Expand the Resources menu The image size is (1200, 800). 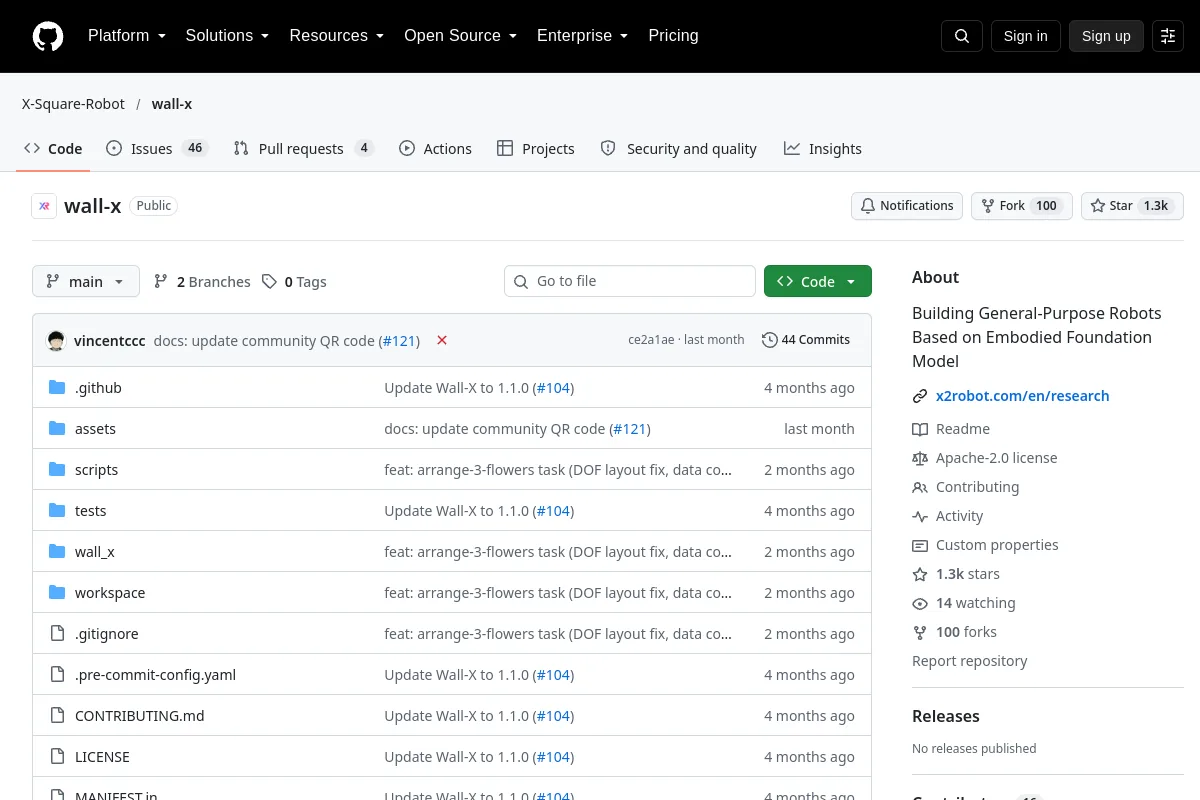337,36
